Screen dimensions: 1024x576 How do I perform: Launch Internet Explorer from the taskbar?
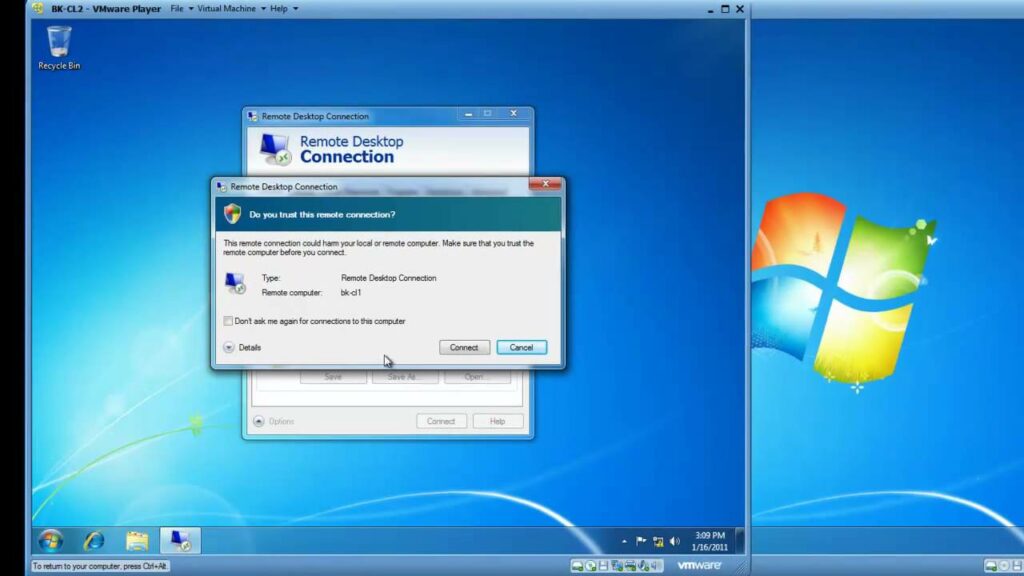[94, 540]
